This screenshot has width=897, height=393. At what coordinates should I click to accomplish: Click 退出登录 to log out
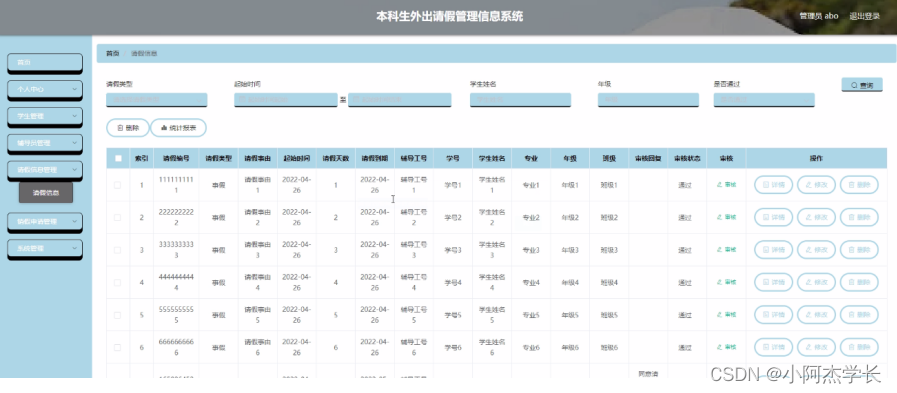(864, 16)
